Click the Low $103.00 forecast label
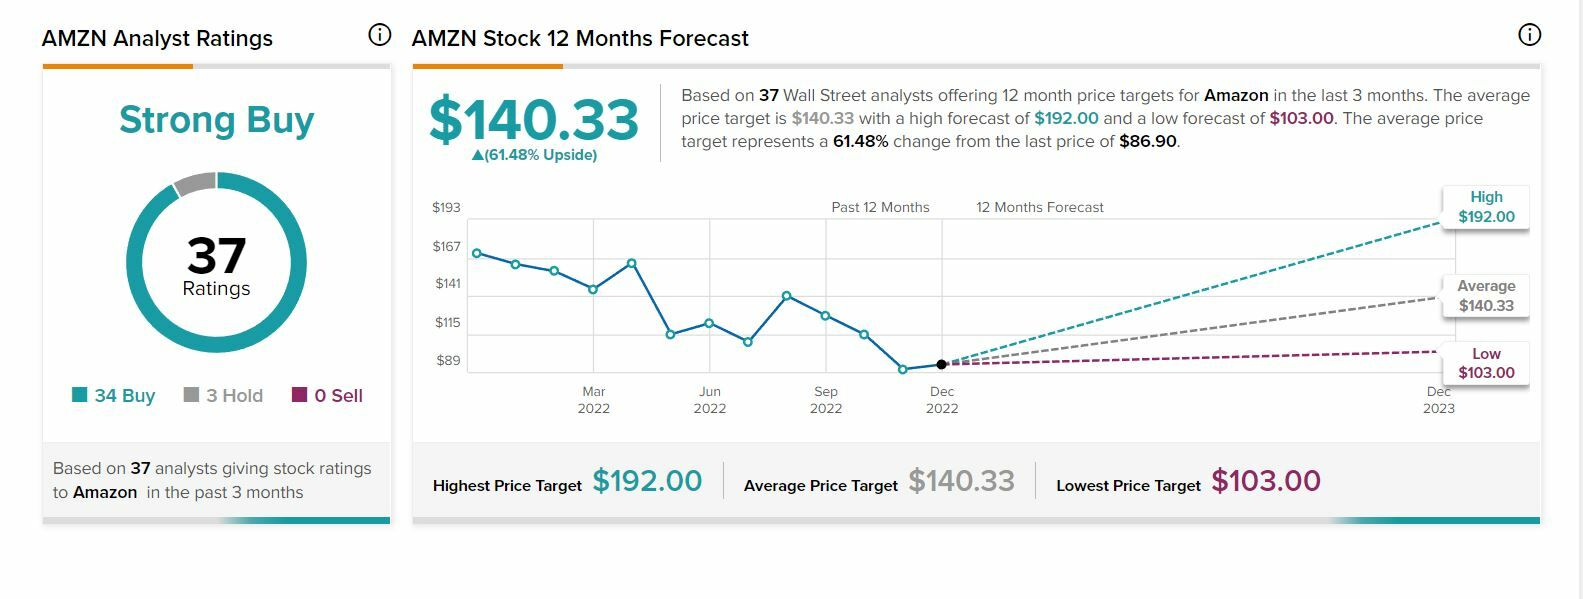 tap(1486, 363)
